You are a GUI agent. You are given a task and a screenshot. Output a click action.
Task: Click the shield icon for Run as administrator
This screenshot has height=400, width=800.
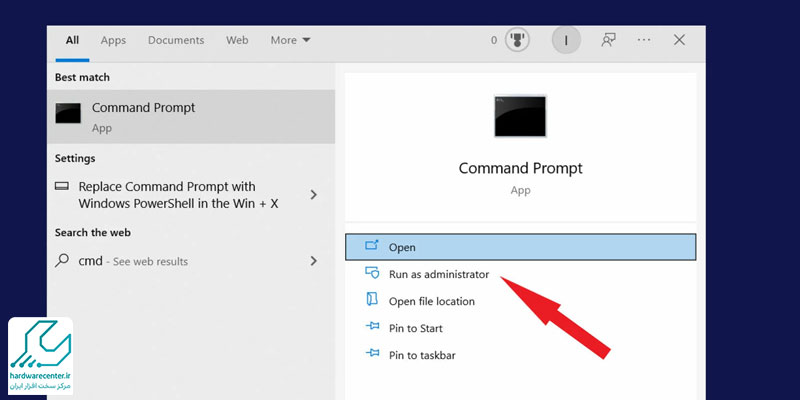click(x=372, y=273)
